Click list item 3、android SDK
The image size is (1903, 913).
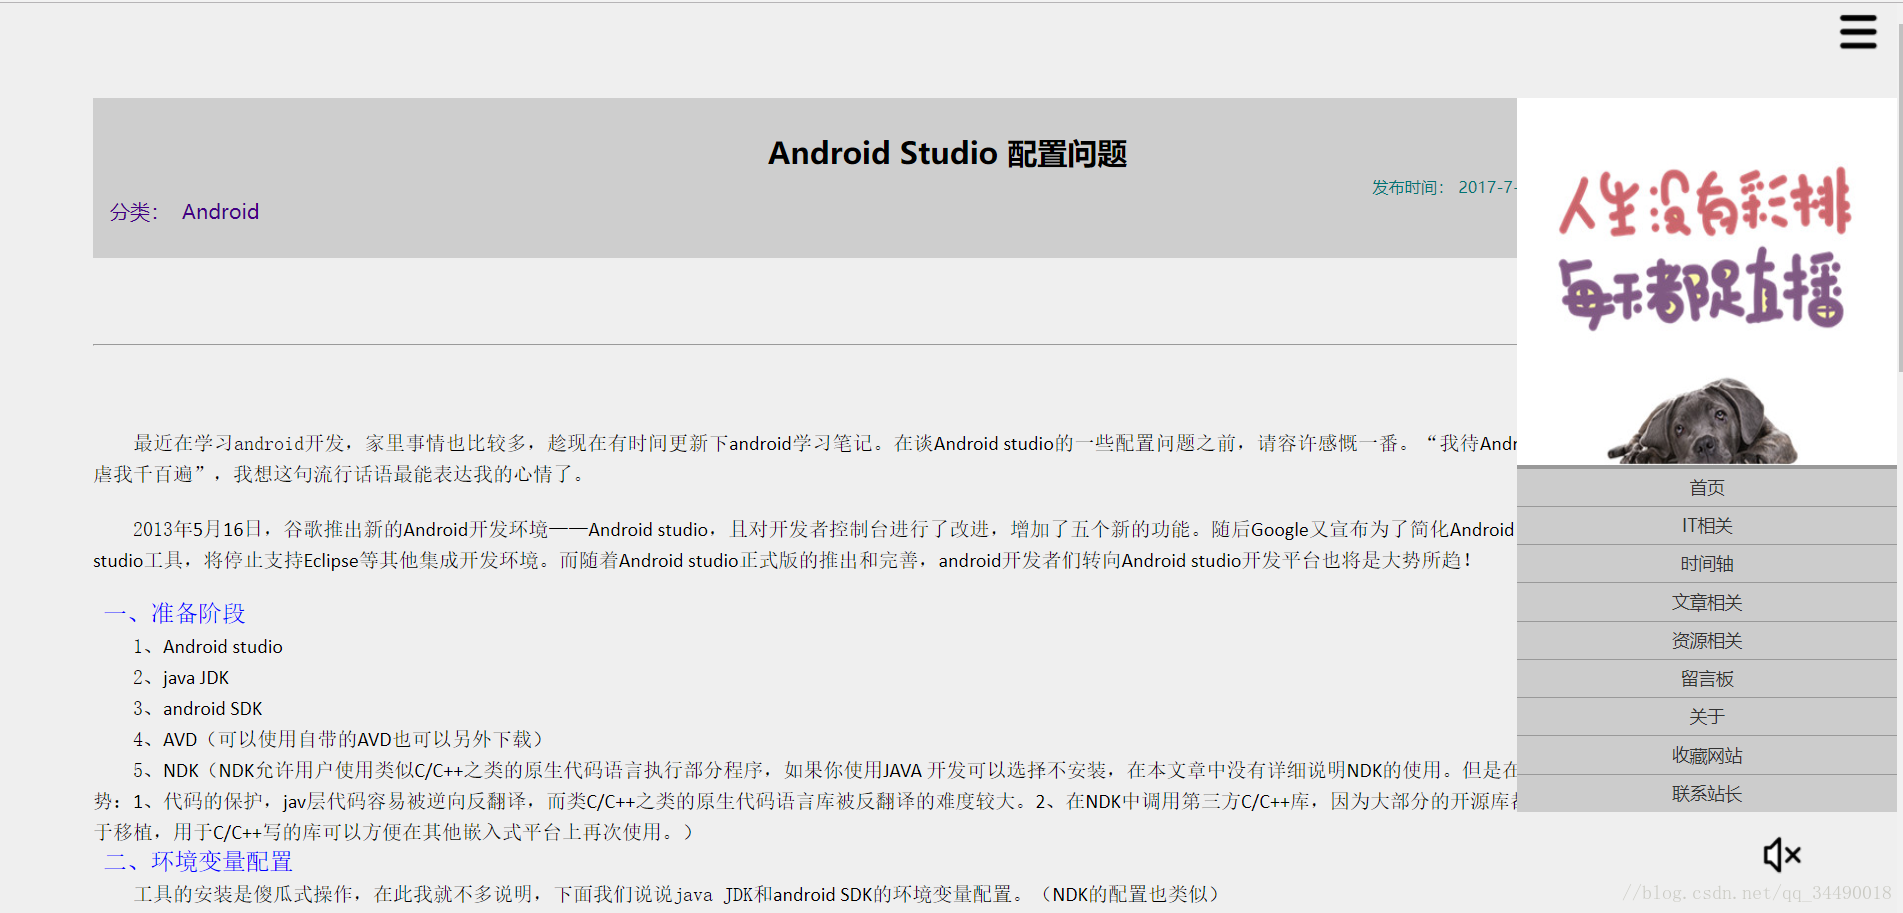coord(198,709)
